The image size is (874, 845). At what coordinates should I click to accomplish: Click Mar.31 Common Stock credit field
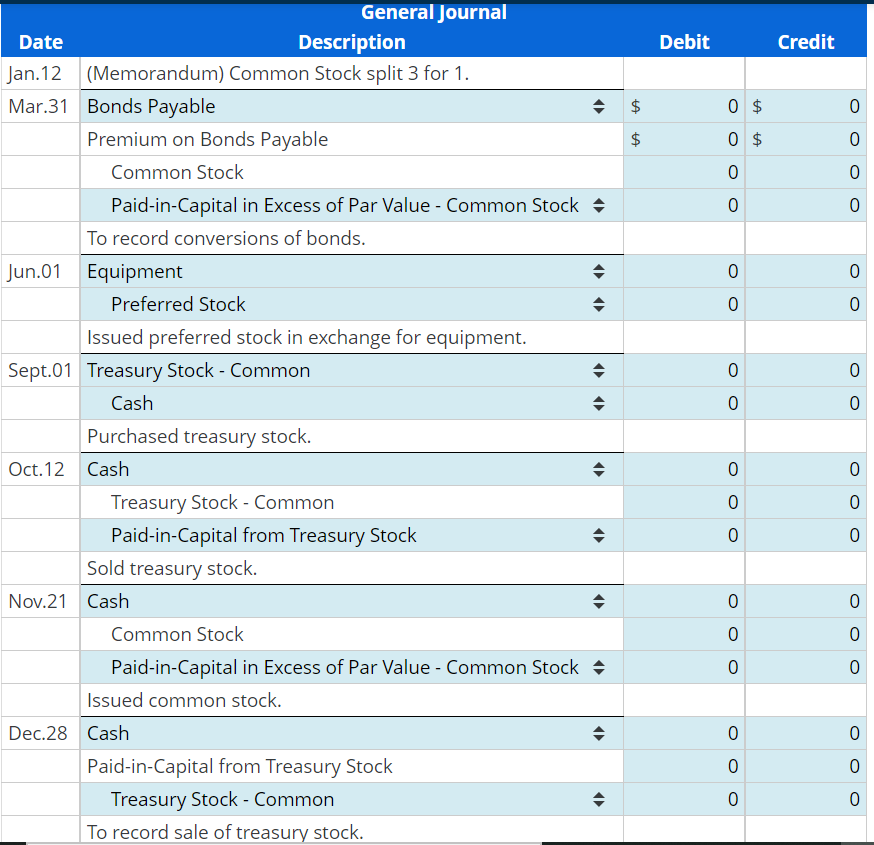806,172
